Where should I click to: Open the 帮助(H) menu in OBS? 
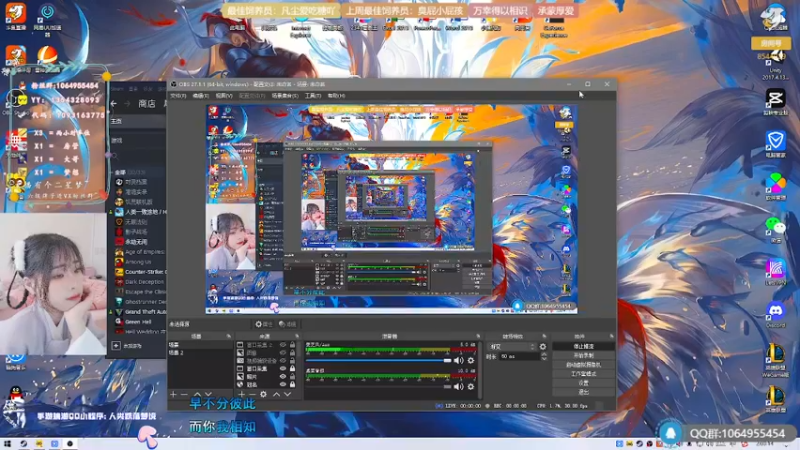coord(336,96)
